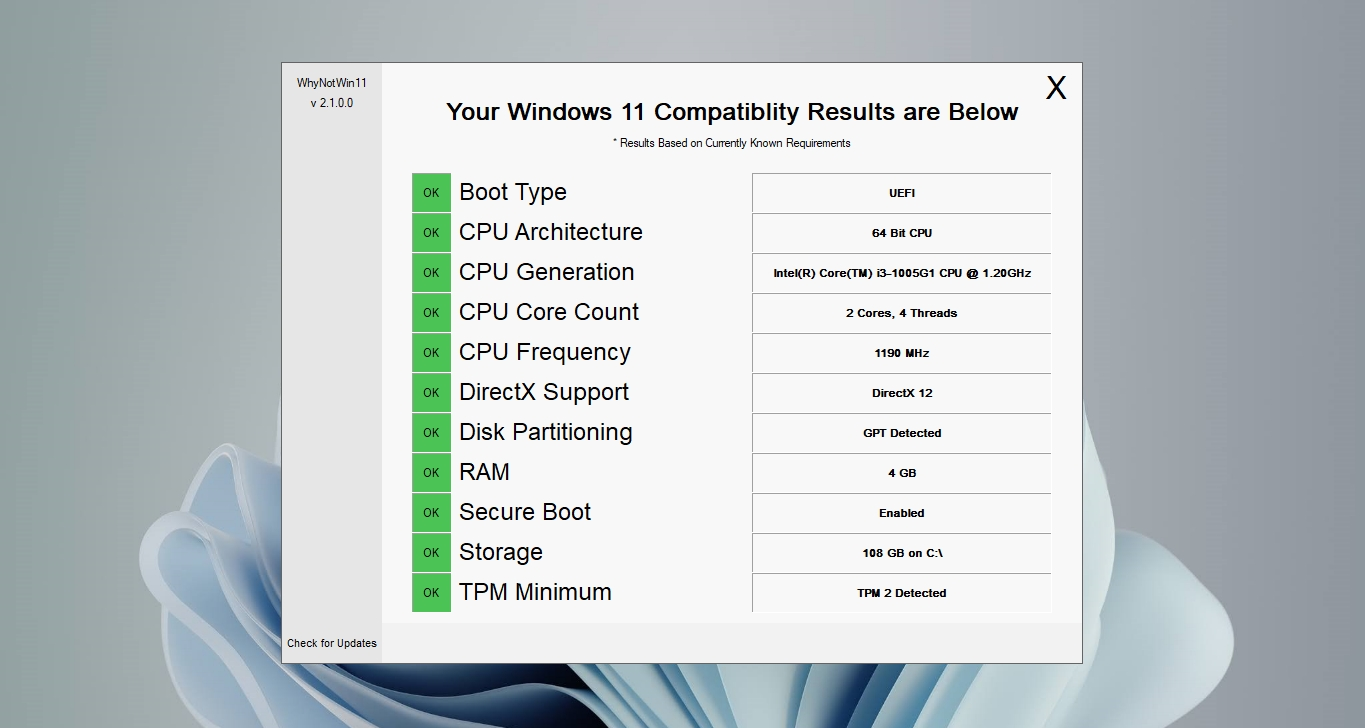The image size is (1365, 728).
Task: Click the 4 GB result value
Action: (902, 473)
